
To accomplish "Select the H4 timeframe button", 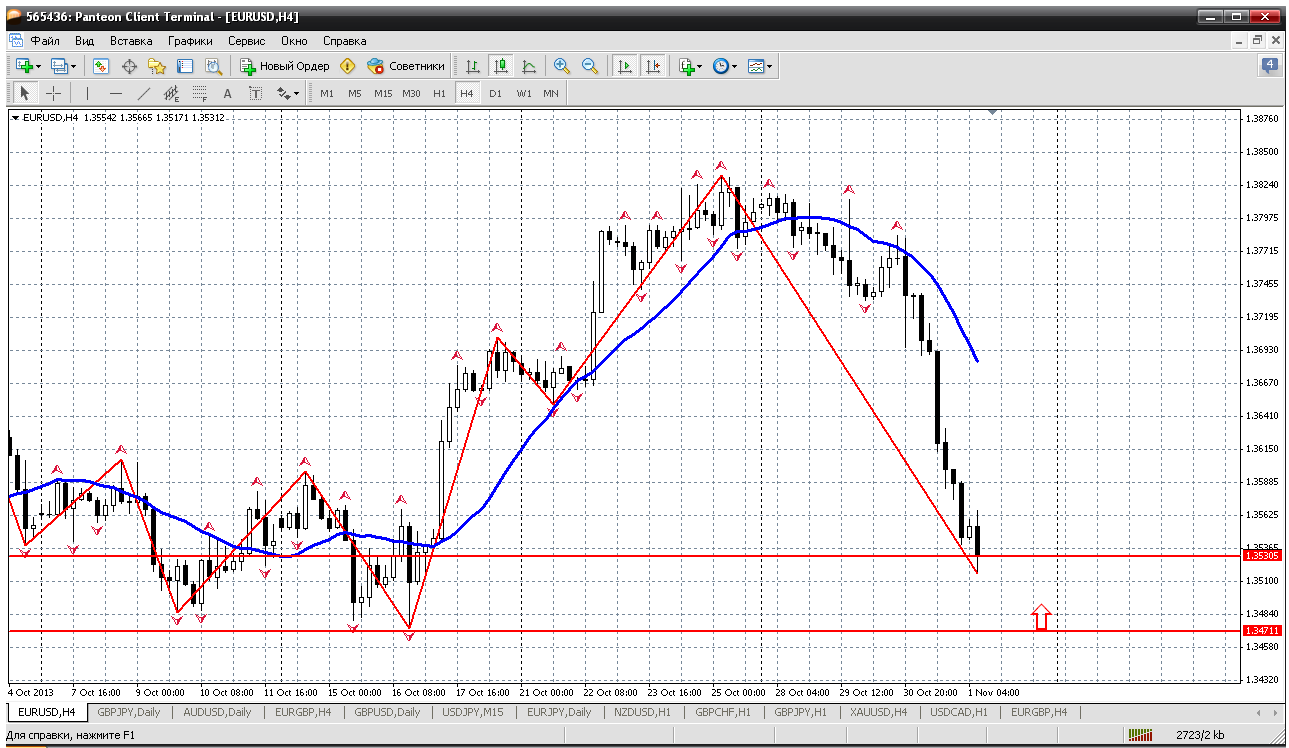I will [466, 93].
